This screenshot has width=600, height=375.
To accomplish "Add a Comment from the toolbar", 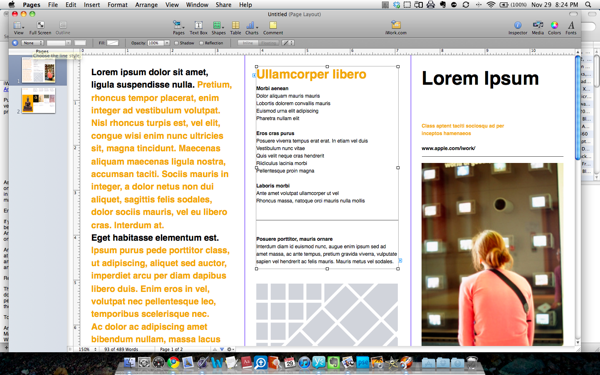I will tap(273, 28).
